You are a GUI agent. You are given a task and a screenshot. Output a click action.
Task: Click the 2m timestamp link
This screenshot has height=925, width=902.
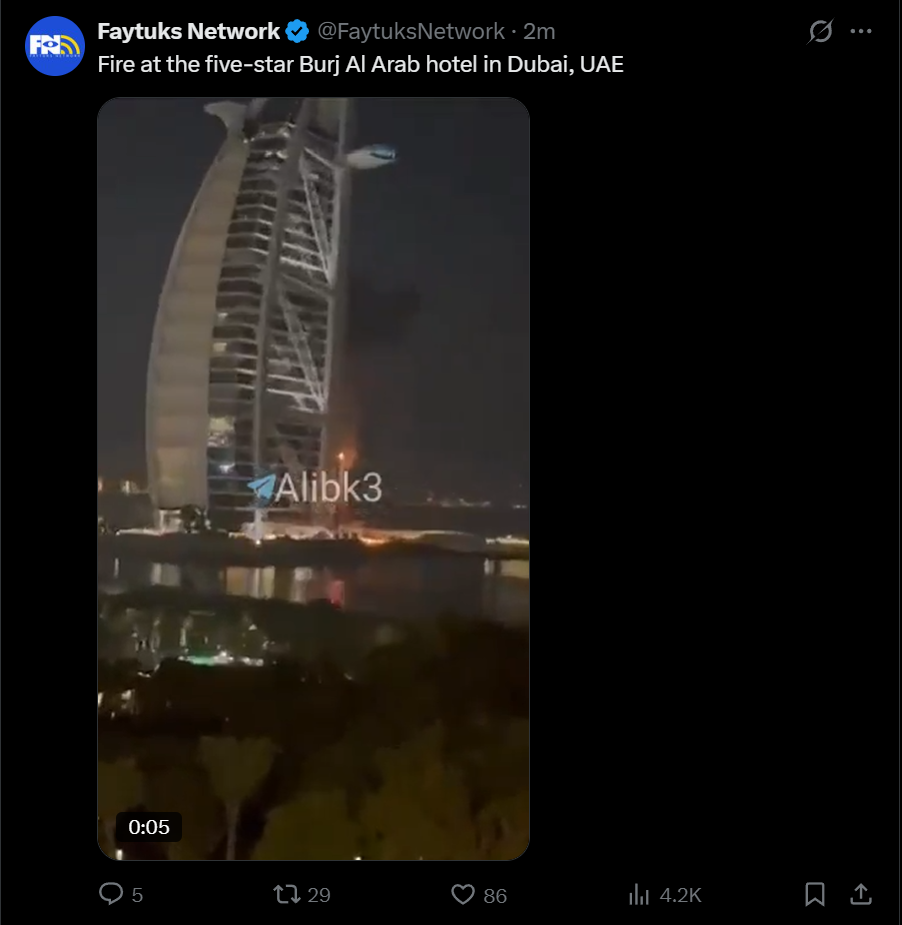point(539,31)
